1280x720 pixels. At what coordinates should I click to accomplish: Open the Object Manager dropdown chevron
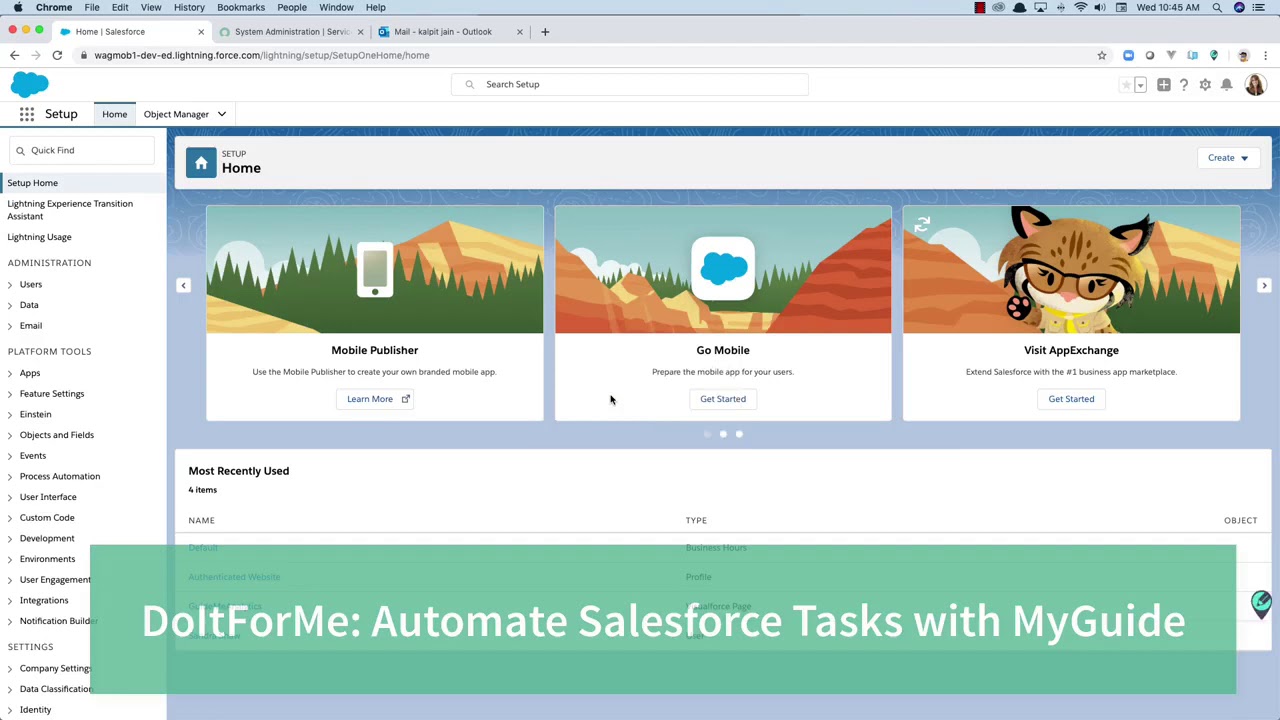(x=222, y=114)
